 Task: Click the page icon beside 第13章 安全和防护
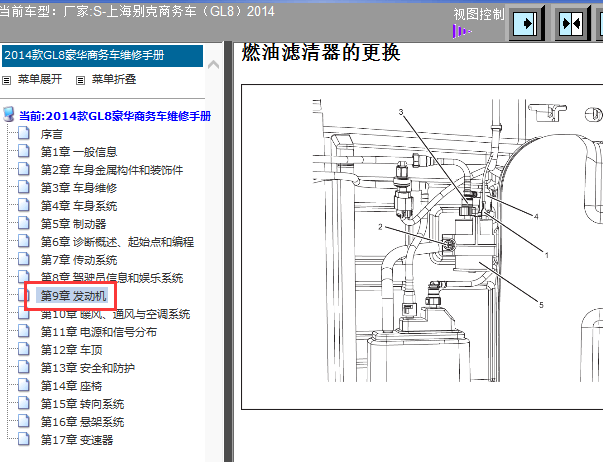coord(24,367)
